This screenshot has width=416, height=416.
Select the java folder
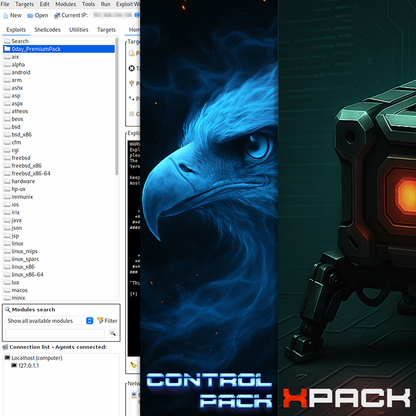(x=16, y=220)
